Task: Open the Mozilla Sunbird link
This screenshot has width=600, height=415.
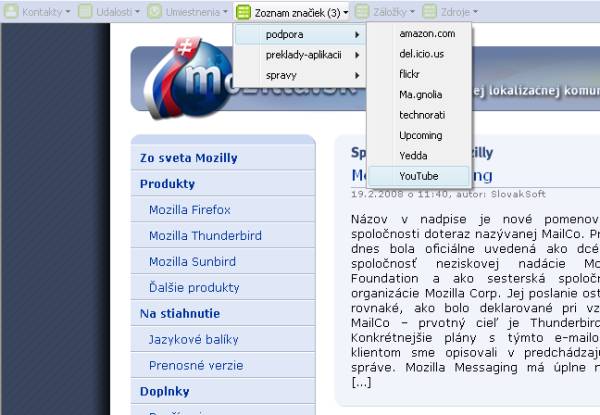Action: coord(192,262)
